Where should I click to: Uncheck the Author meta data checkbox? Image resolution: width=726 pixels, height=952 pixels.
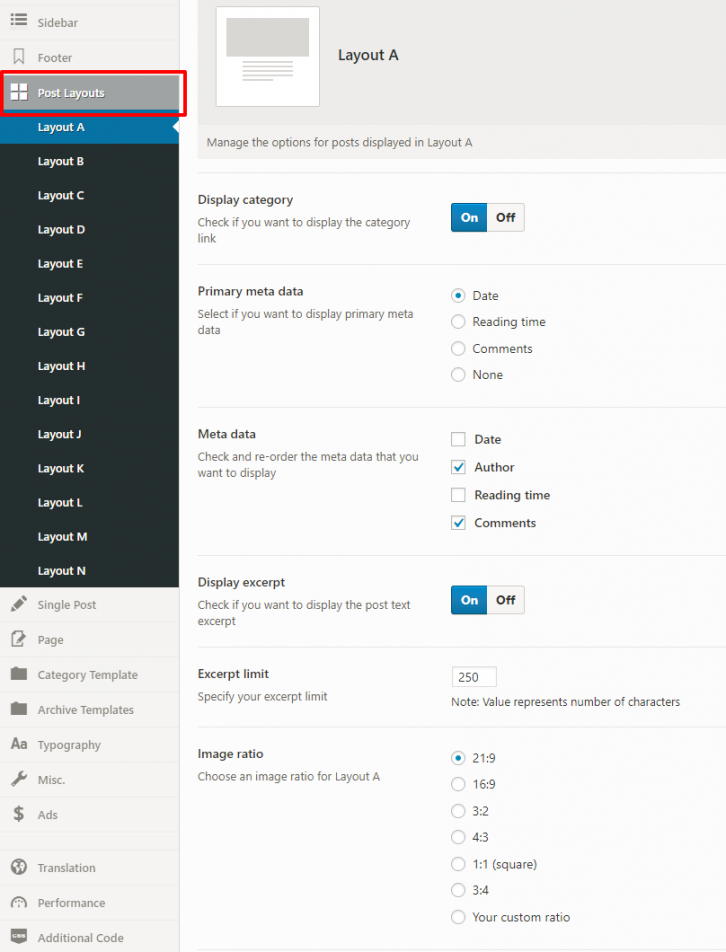(x=458, y=467)
